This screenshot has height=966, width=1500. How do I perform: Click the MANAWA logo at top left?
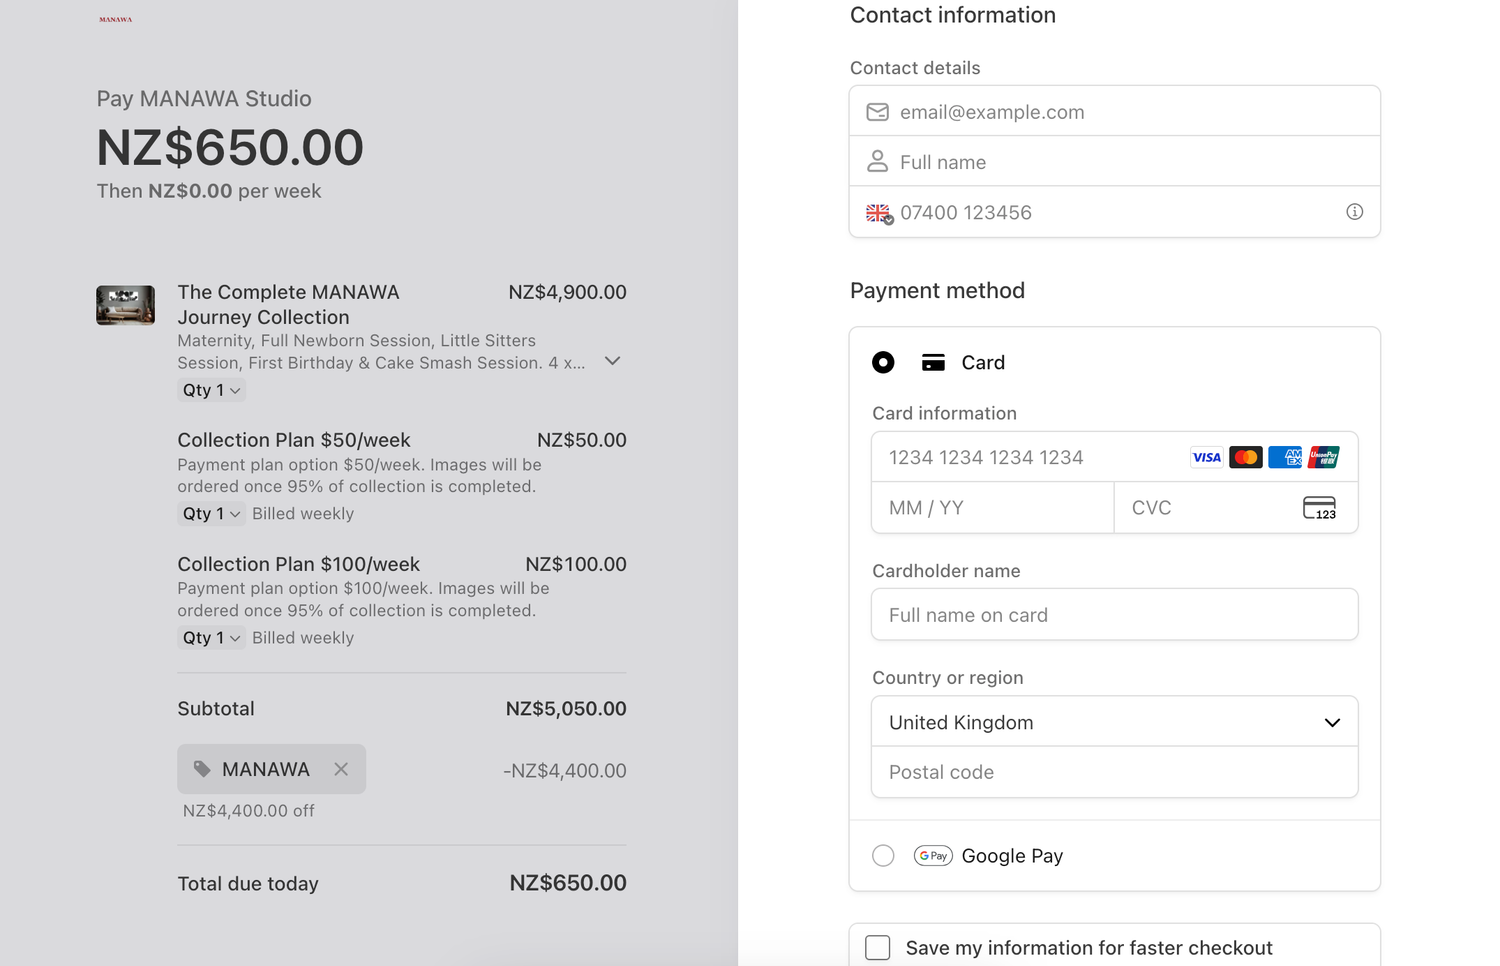pyautogui.click(x=116, y=19)
